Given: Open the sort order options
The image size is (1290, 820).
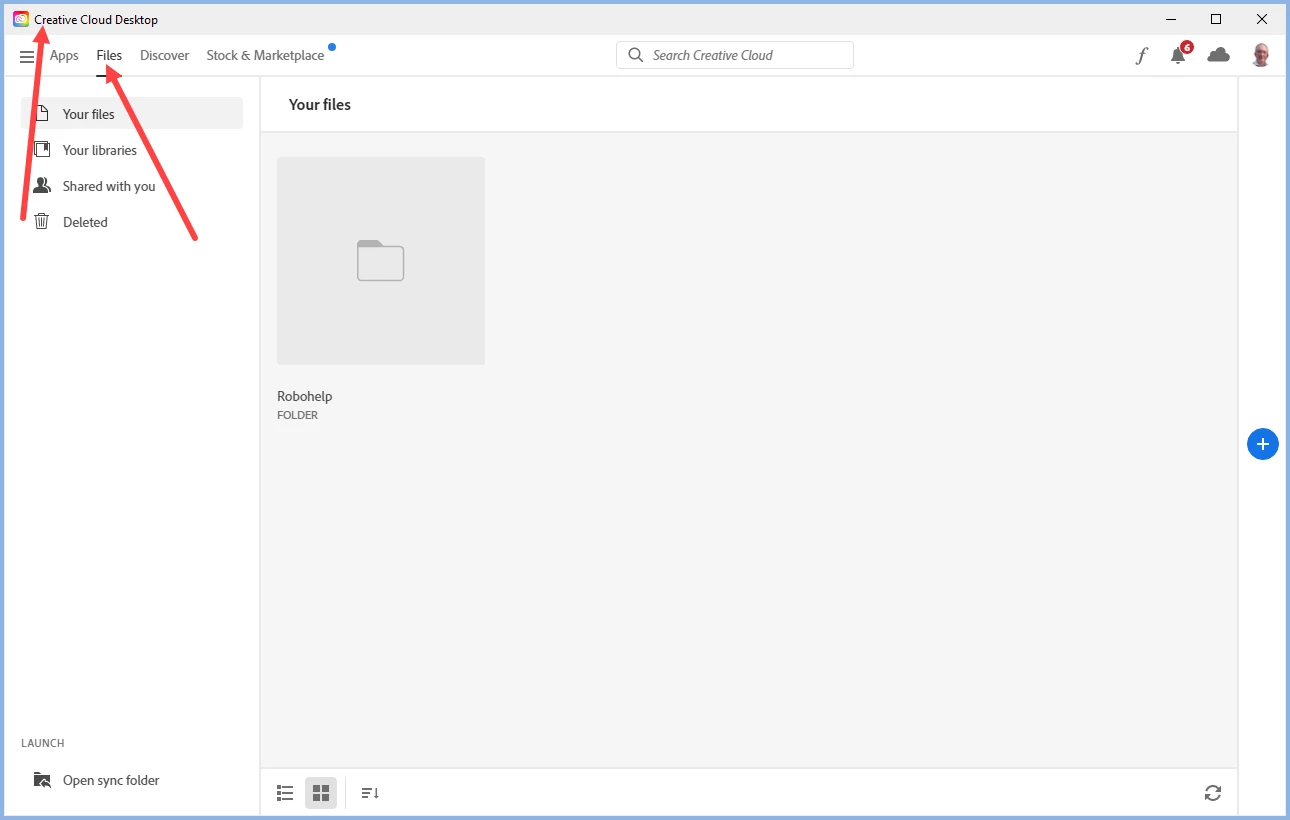Looking at the screenshot, I should click(x=370, y=793).
